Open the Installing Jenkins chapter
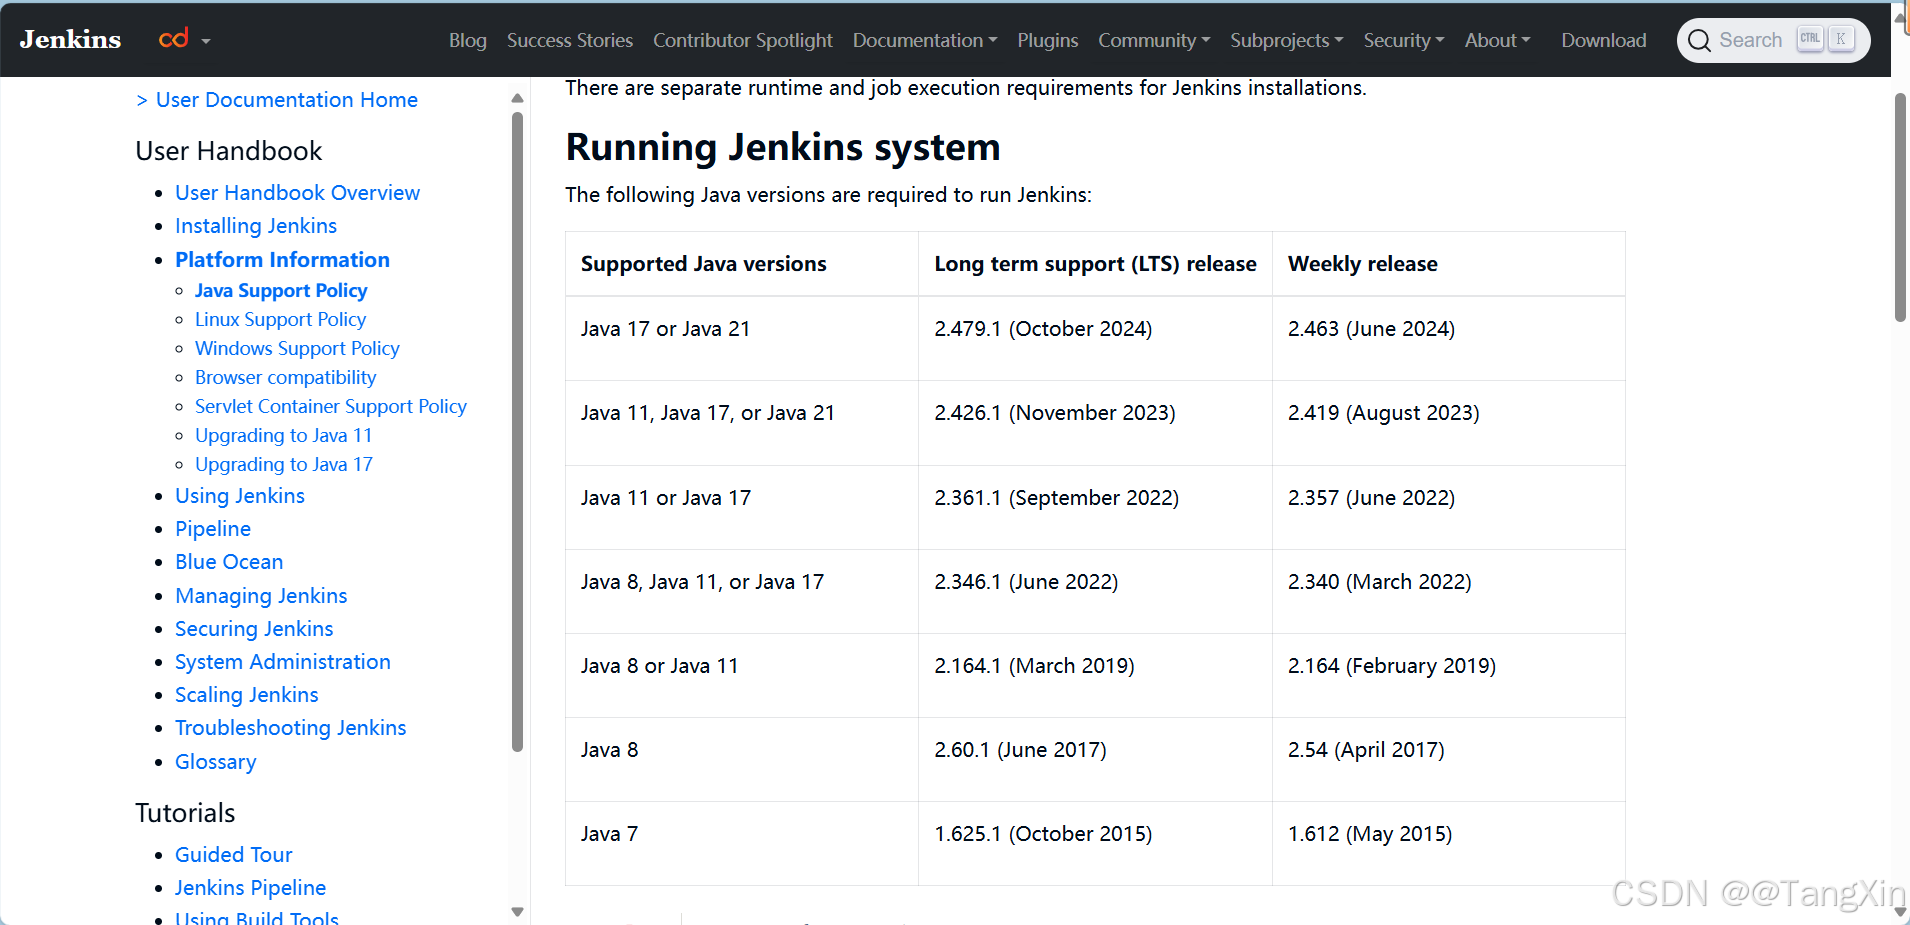Screen dimensions: 1910x925 tap(256, 226)
